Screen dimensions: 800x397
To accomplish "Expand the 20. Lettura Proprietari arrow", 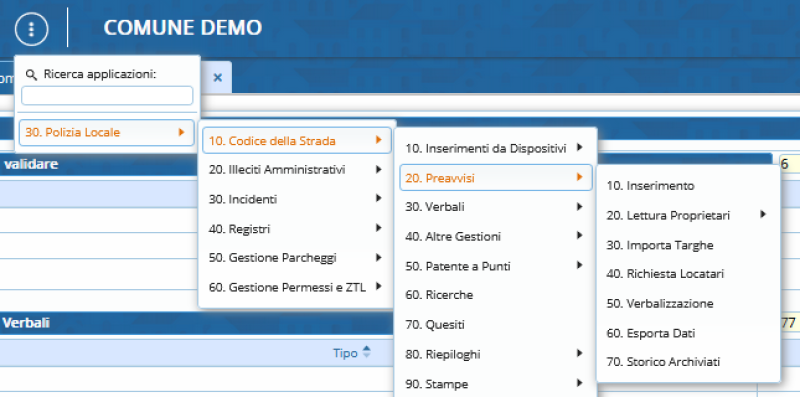I will pos(763,215).
